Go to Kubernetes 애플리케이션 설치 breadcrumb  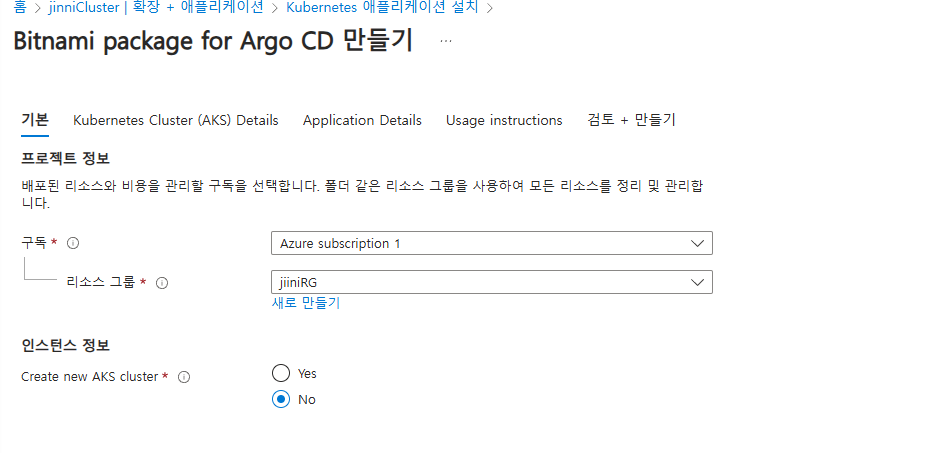[x=382, y=7]
